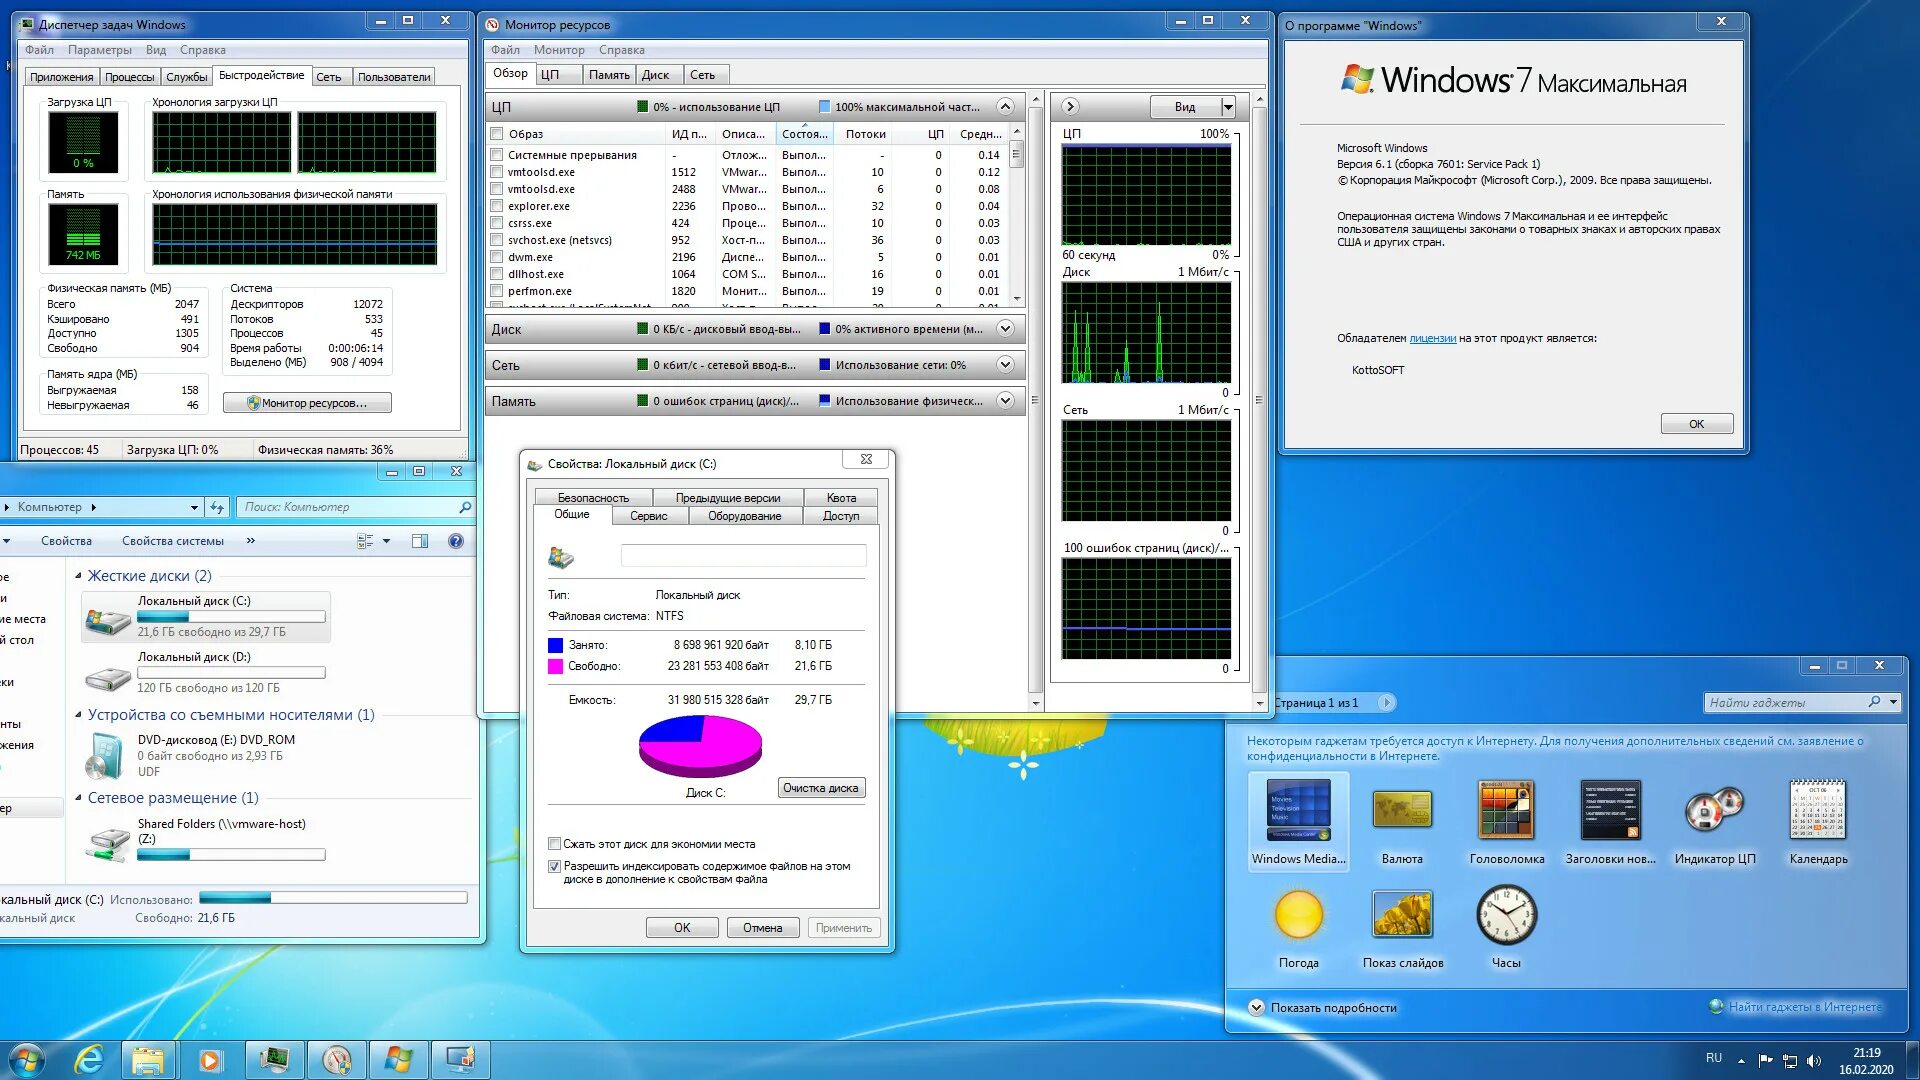Enable compress this drive checkbox

[x=554, y=844]
